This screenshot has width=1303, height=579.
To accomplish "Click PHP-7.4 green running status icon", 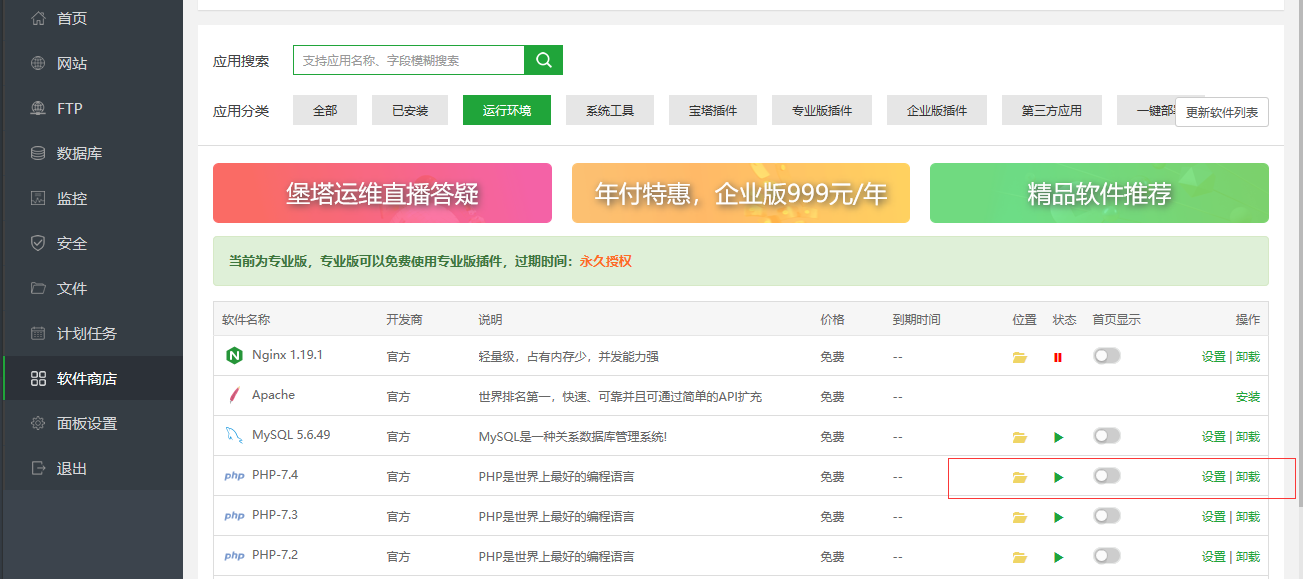I will click(1059, 477).
